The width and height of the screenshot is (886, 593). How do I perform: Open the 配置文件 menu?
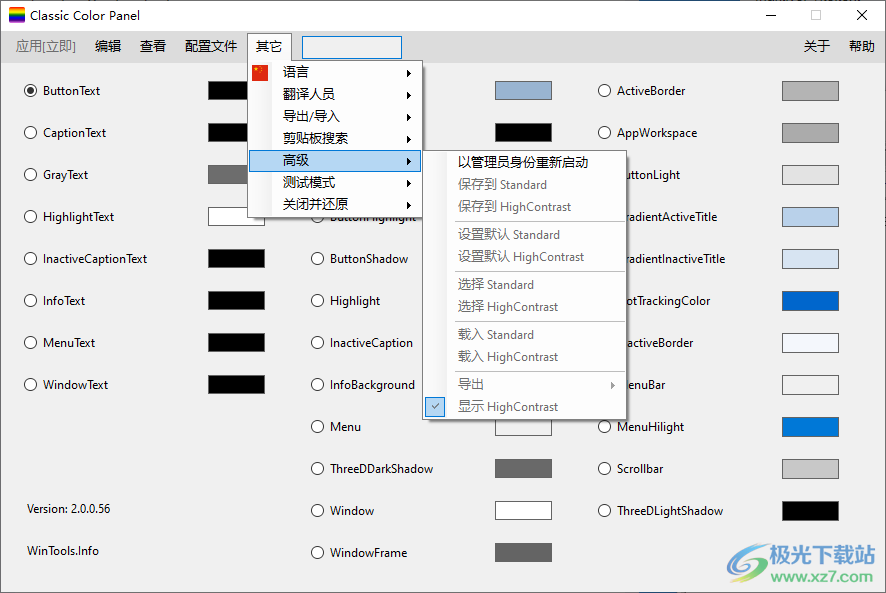coord(211,46)
